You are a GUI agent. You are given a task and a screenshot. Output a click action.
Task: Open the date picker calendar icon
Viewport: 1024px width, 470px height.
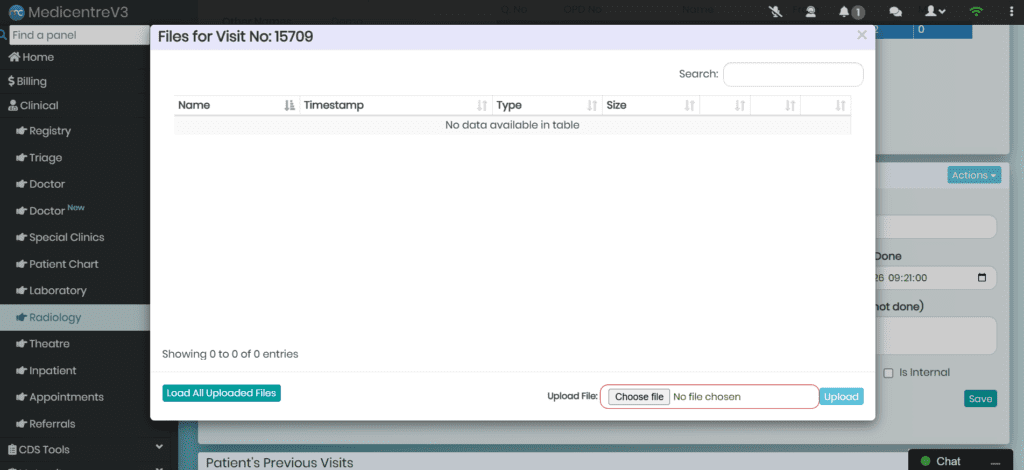click(x=982, y=277)
